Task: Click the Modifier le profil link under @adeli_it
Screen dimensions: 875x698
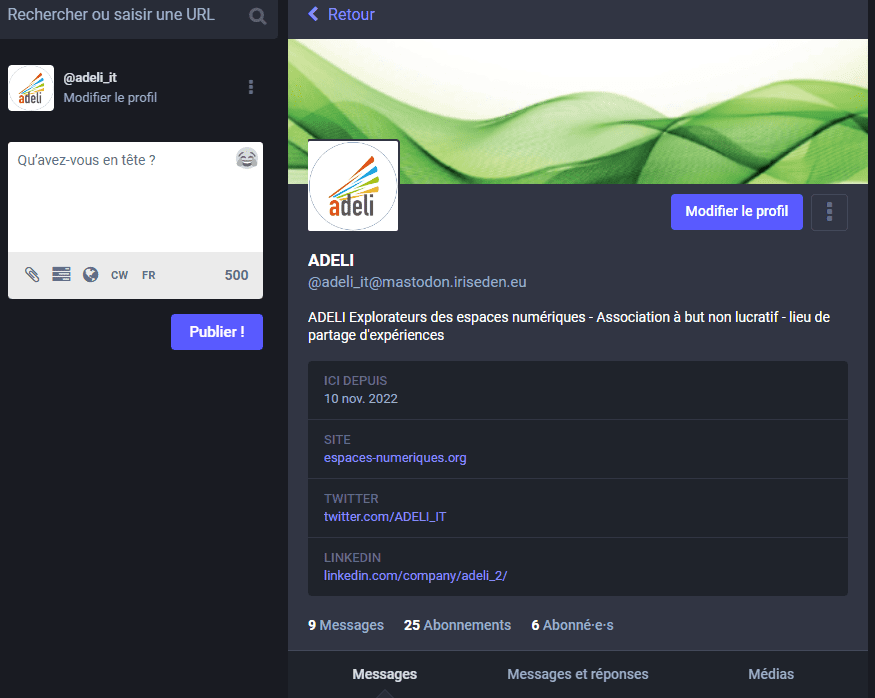Action: [110, 98]
